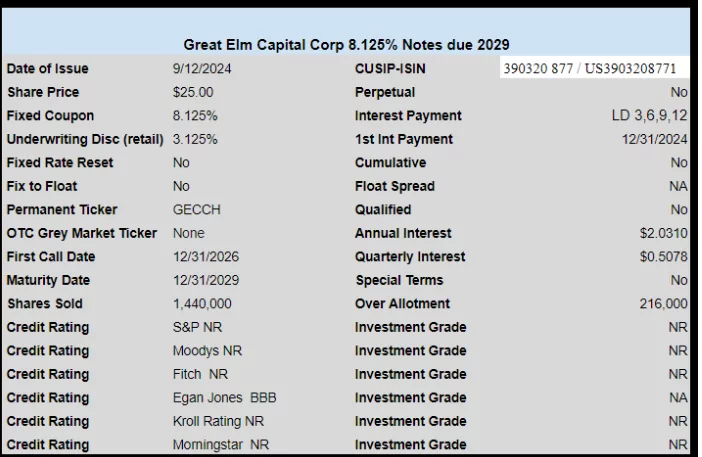702x457 pixels.
Task: Click the Interest Payment value LD 3,6,9,12
Action: click(649, 115)
